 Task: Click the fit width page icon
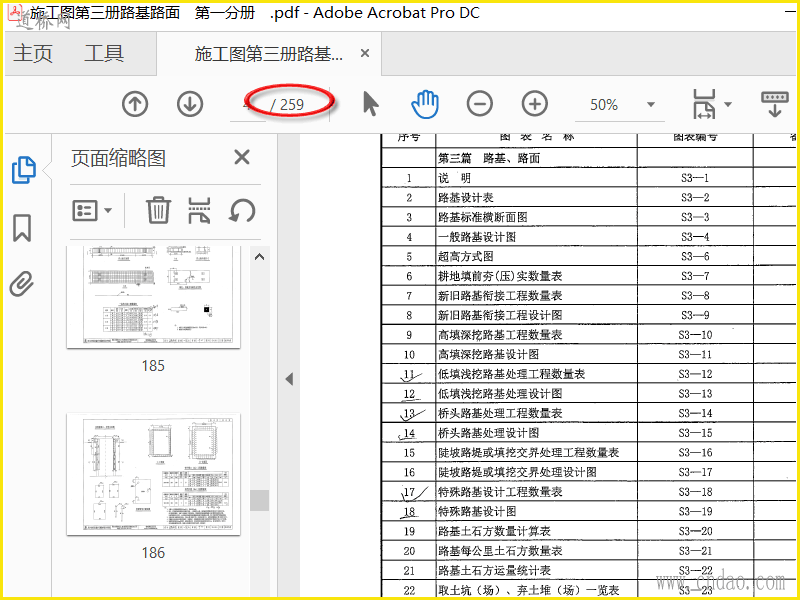tap(705, 104)
